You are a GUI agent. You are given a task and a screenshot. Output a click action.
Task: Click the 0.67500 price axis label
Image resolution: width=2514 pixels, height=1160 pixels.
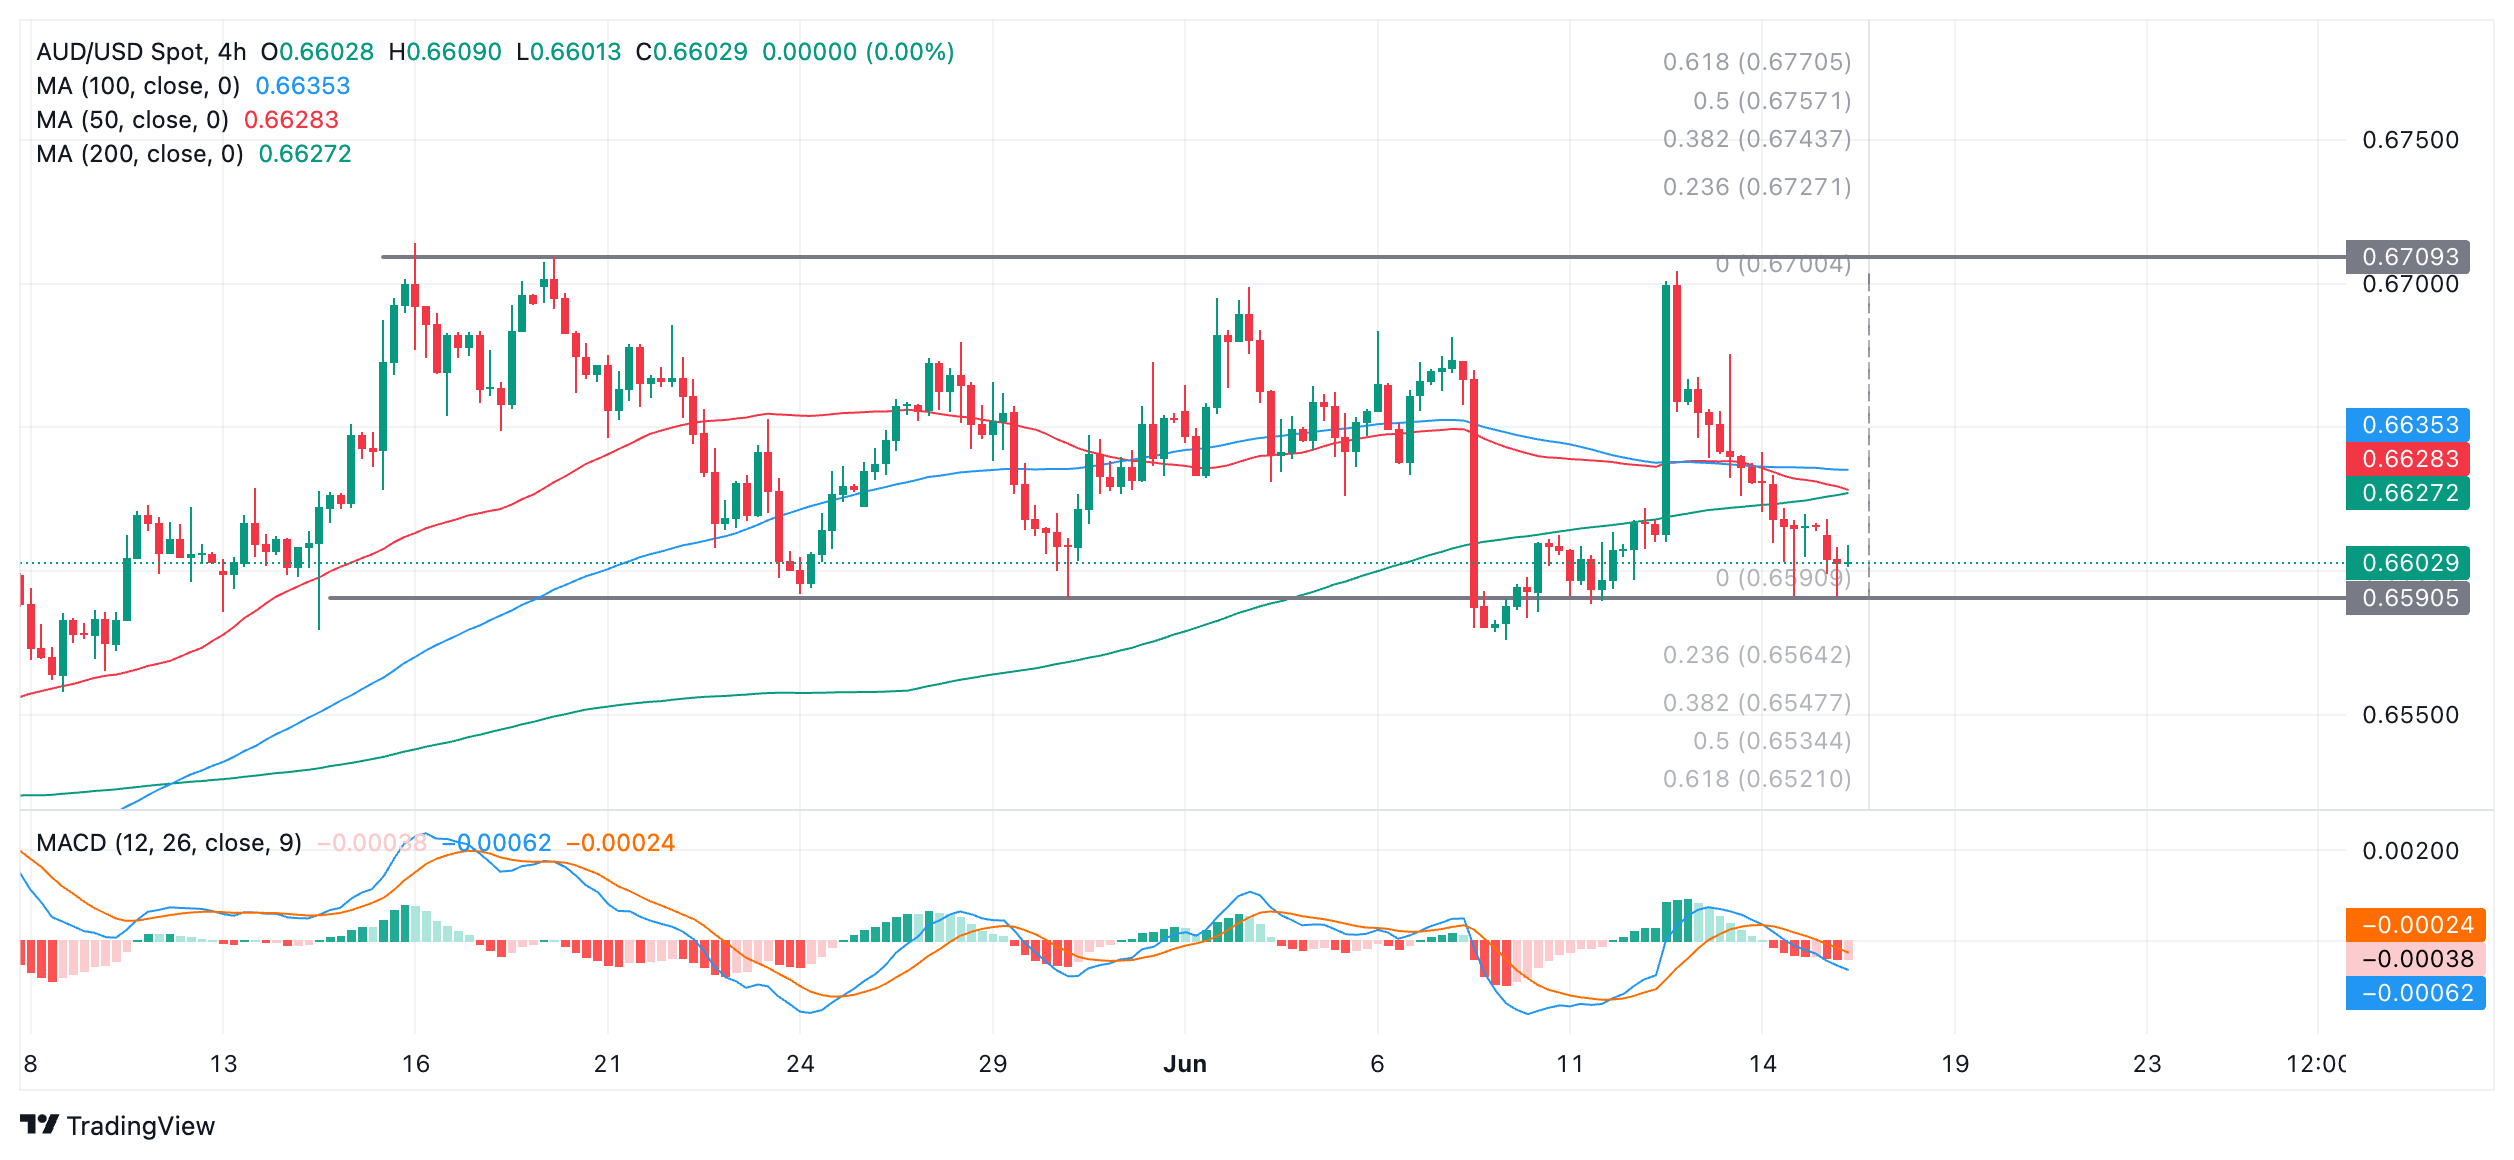click(2410, 140)
